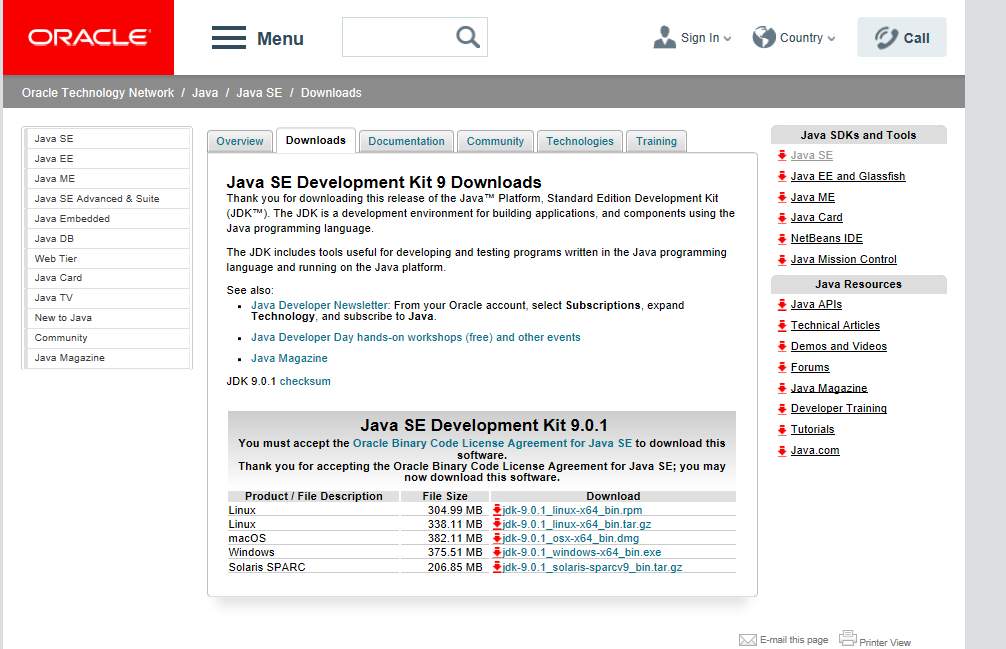The height and width of the screenshot is (649, 1006).
Task: Click red arrow icon beside Tutorials
Action: click(781, 430)
